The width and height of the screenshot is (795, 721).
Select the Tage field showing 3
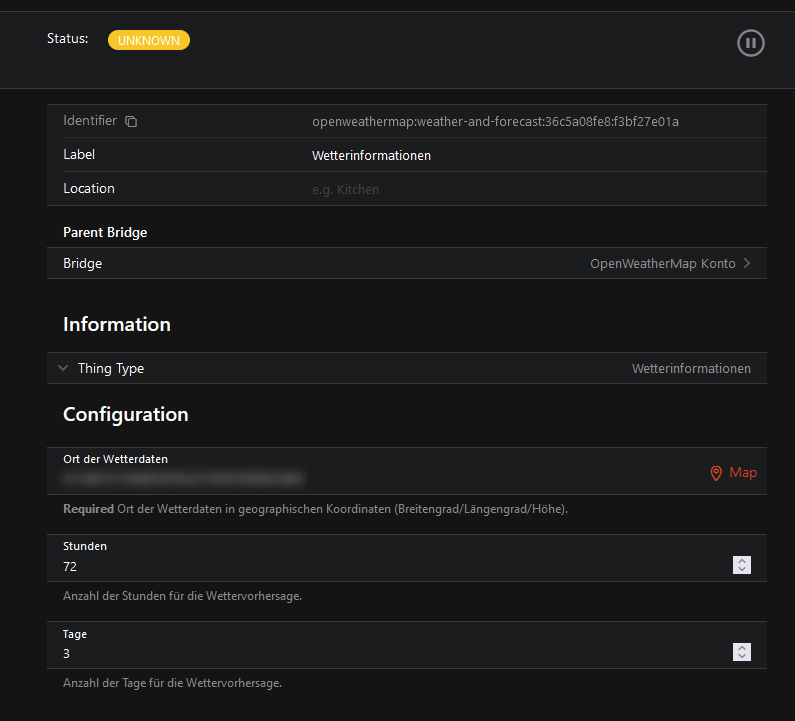tap(390, 653)
